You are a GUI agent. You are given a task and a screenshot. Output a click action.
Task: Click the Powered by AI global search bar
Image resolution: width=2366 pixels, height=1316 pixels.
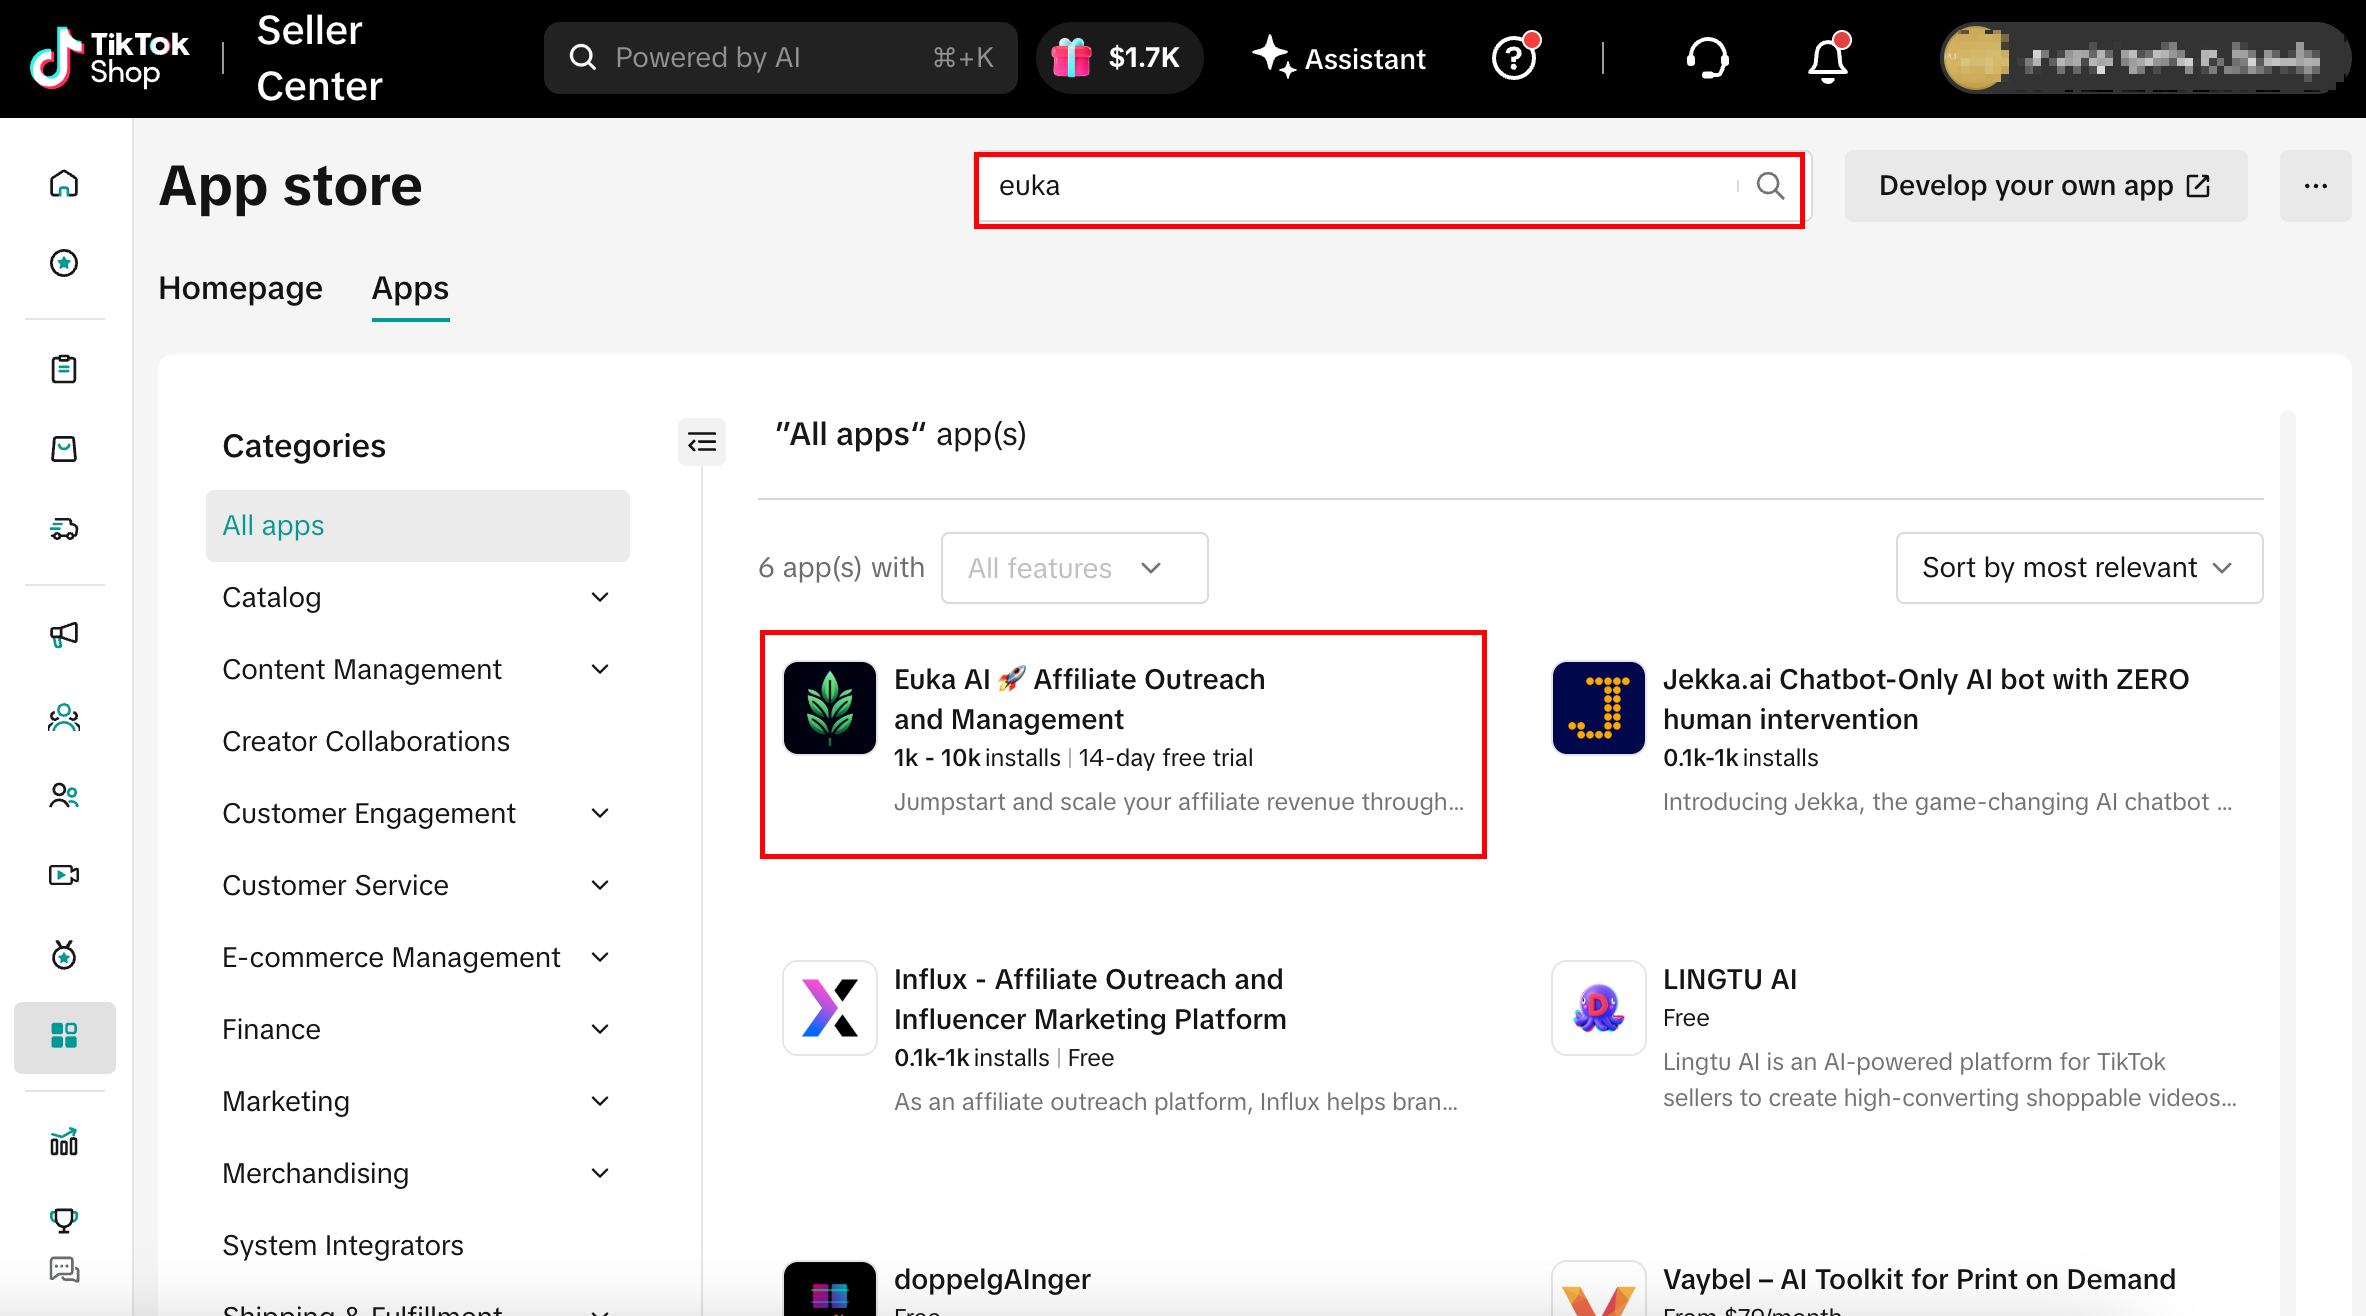(x=781, y=58)
